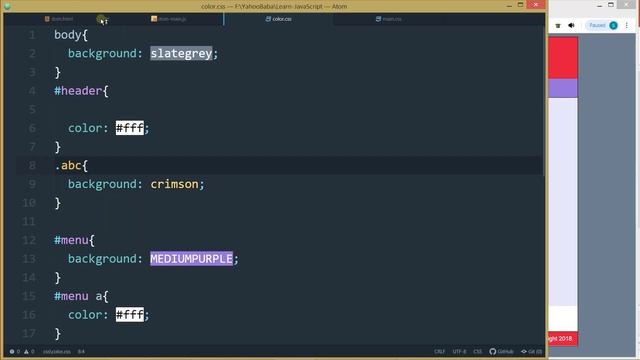Click the #header selector on line 4
Image resolution: width=640 pixels, height=360 pixels.
pos(78,91)
